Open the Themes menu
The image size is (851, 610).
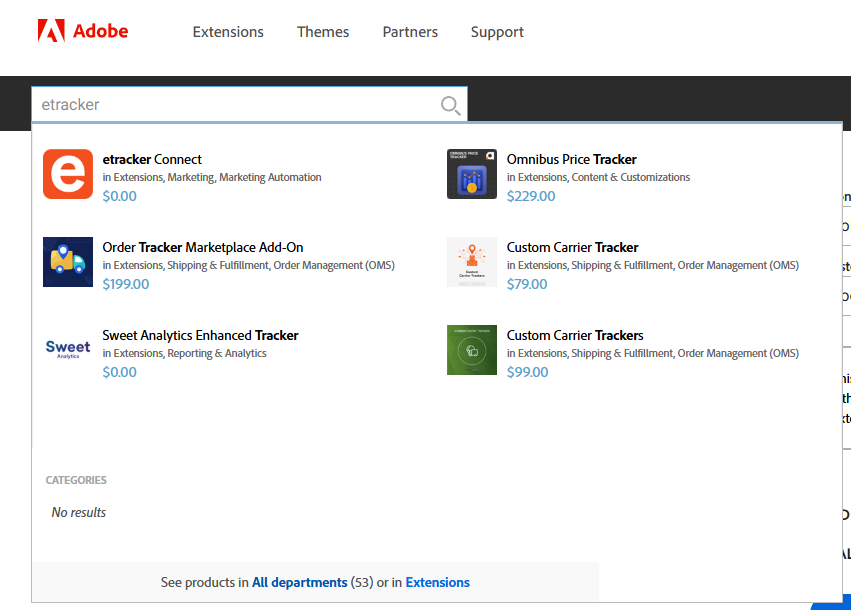323,32
